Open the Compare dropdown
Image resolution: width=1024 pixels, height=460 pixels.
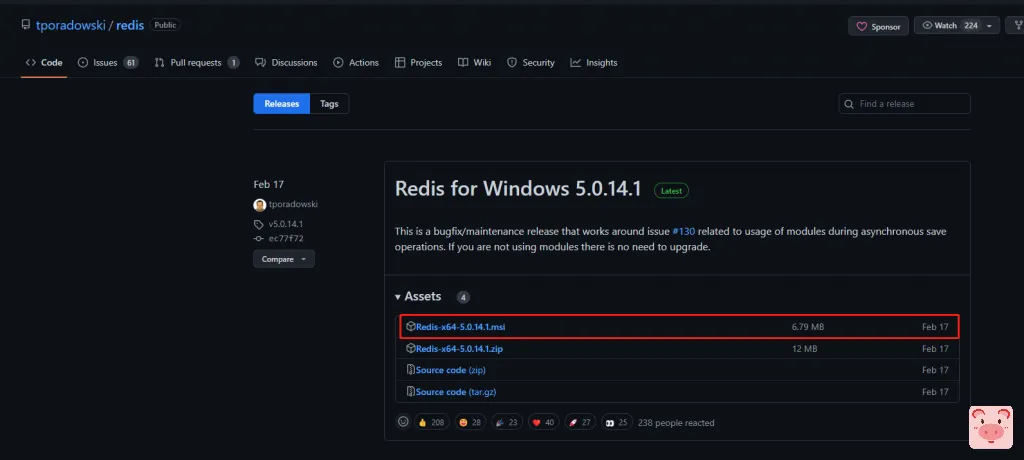tap(283, 259)
